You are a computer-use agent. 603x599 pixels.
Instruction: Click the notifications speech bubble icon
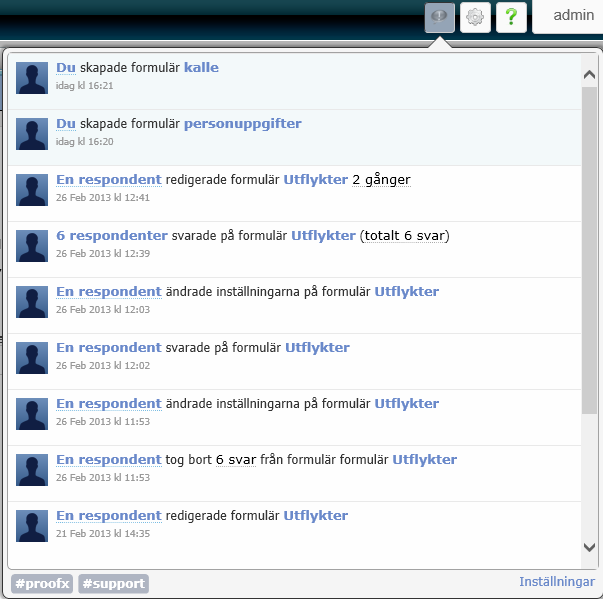click(440, 18)
